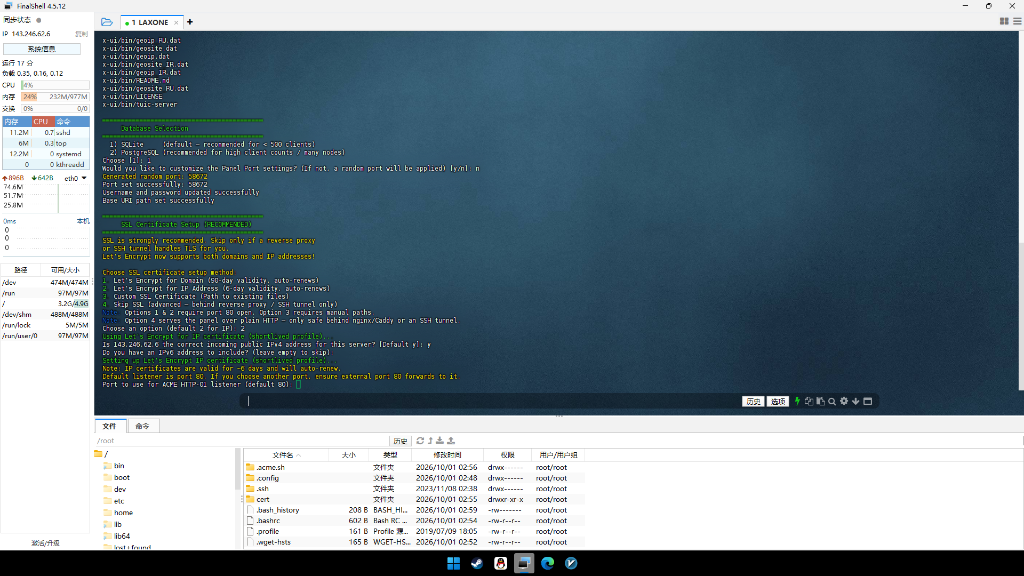Switch to the 1 LAXONE session tab
Screen dimensions: 1024x576
[x=150, y=22]
